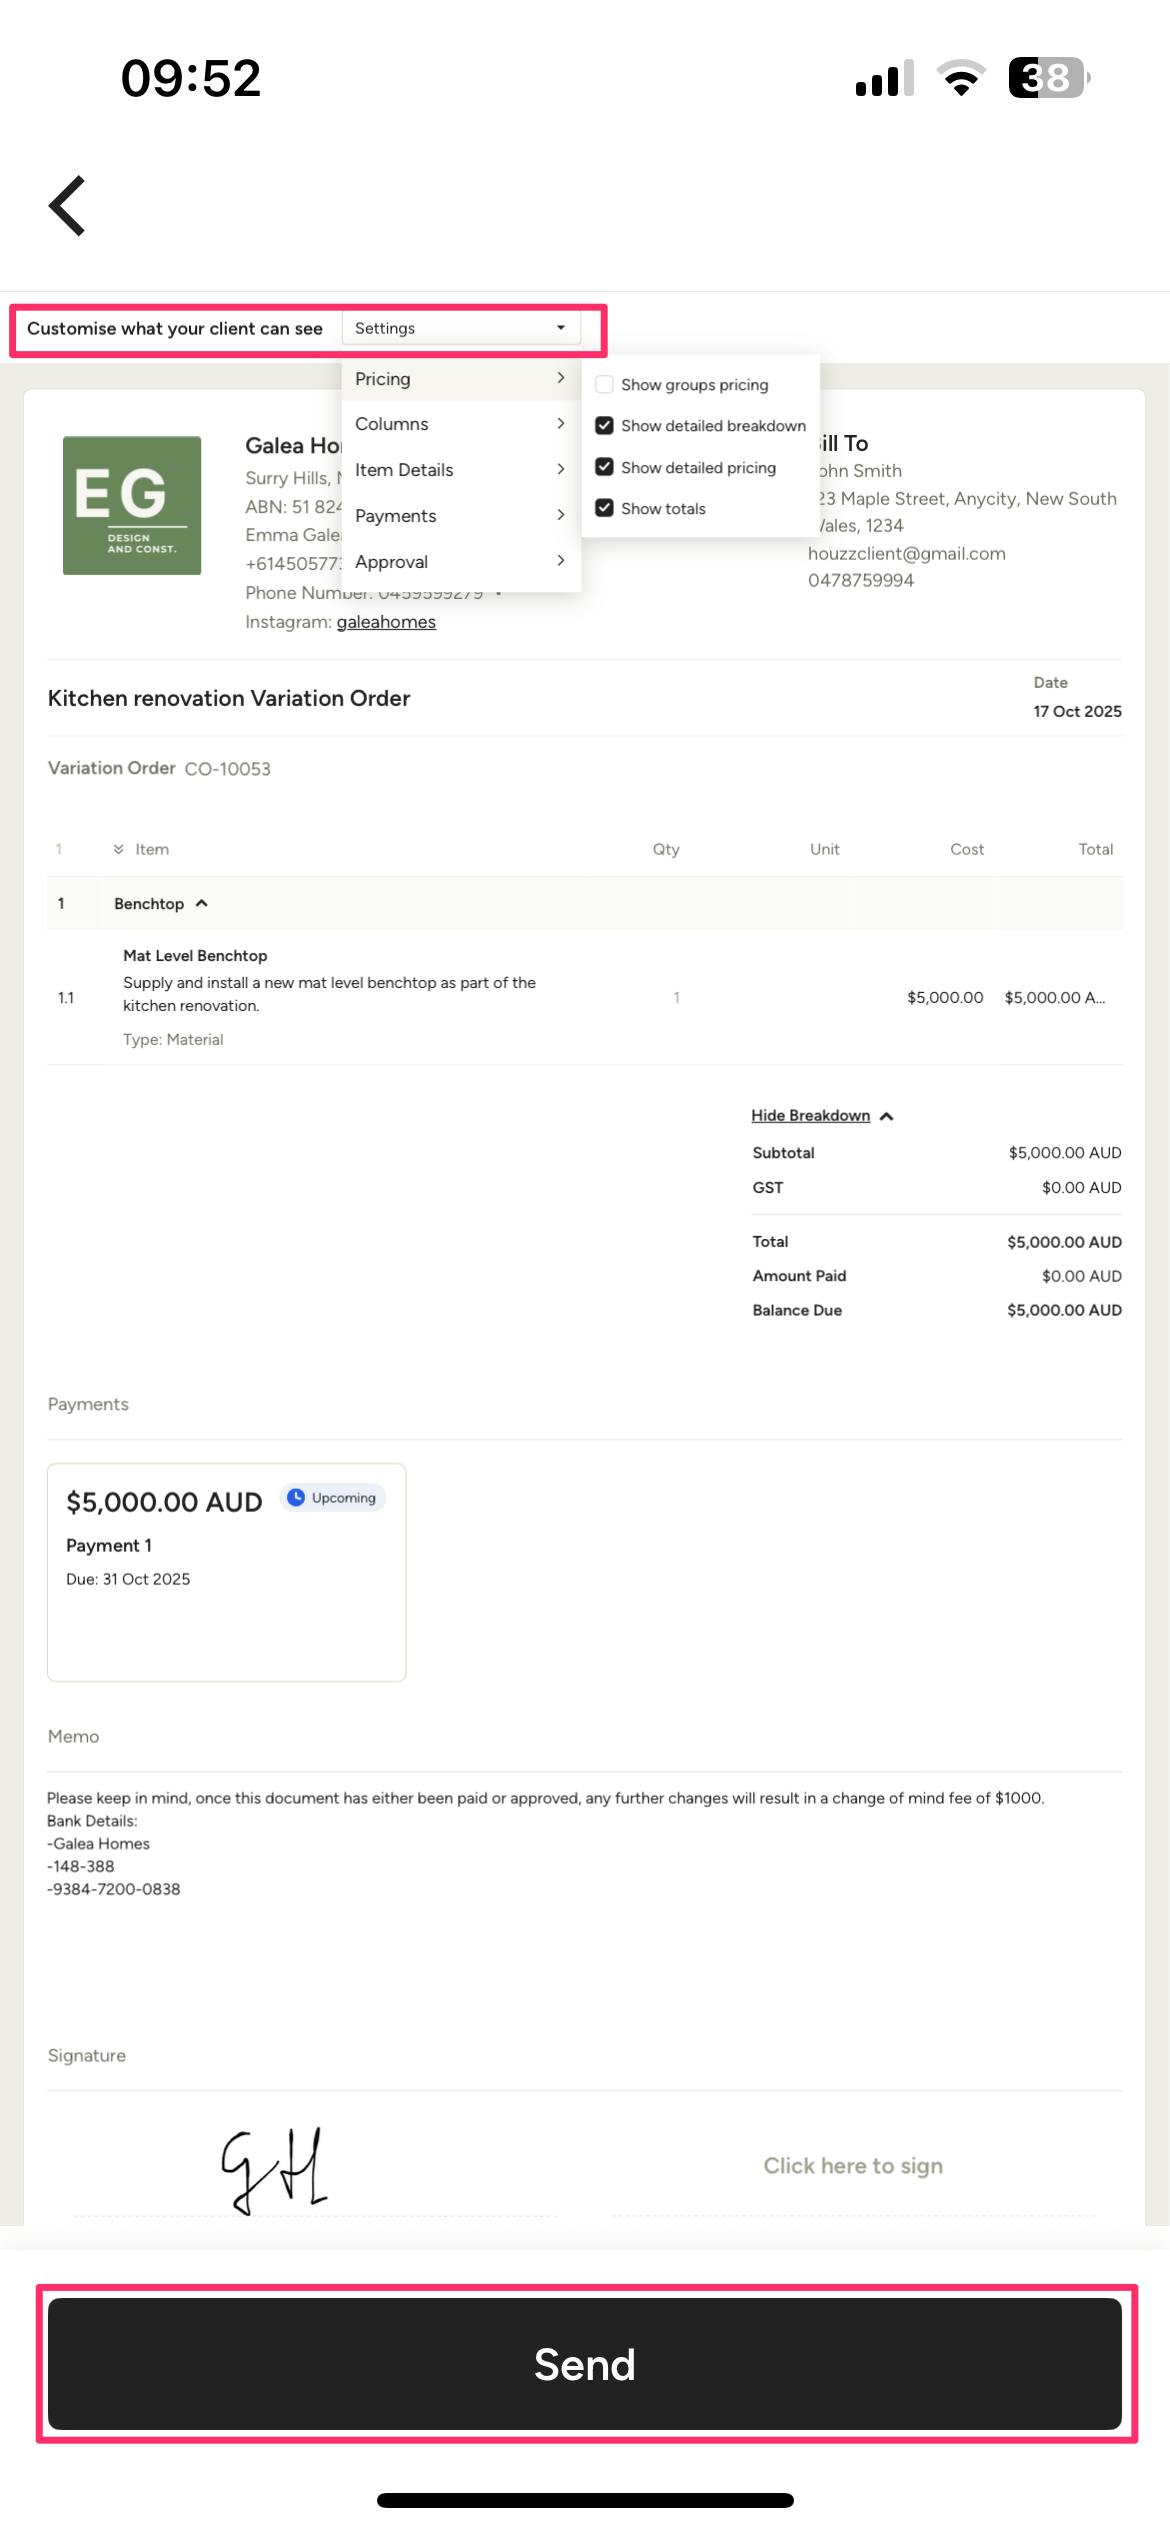Open the Item Details submenu
The width and height of the screenshot is (1170, 2532).
(x=461, y=470)
